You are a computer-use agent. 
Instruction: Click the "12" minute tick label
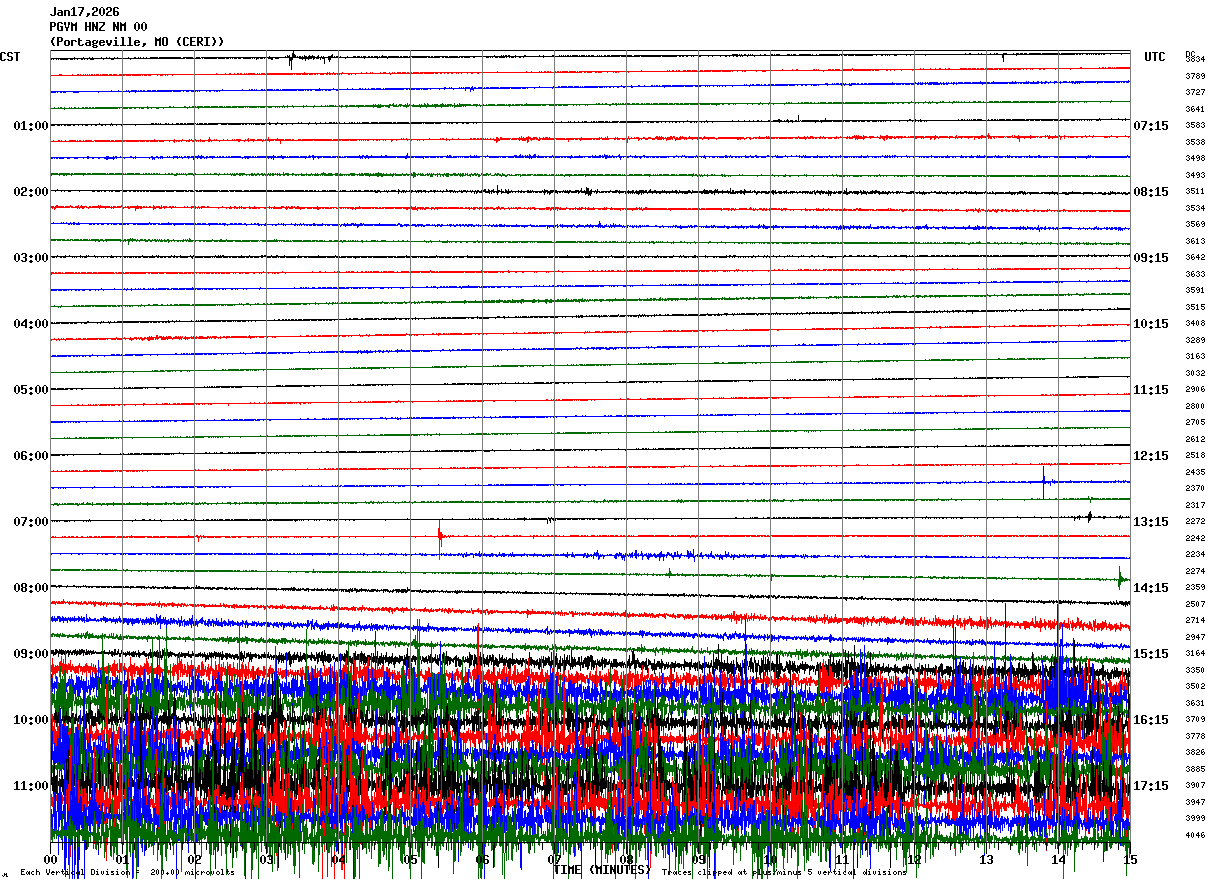pos(914,860)
